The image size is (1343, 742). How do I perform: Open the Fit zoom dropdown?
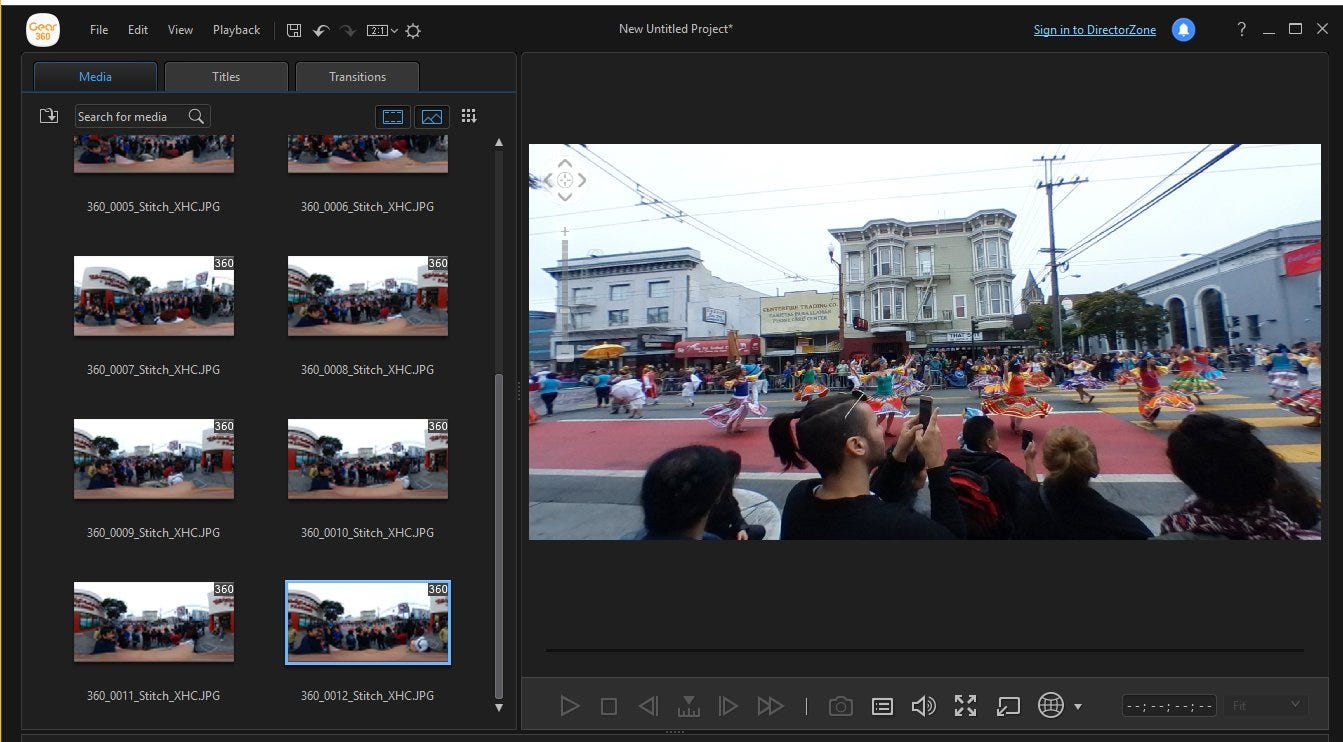tap(1266, 705)
